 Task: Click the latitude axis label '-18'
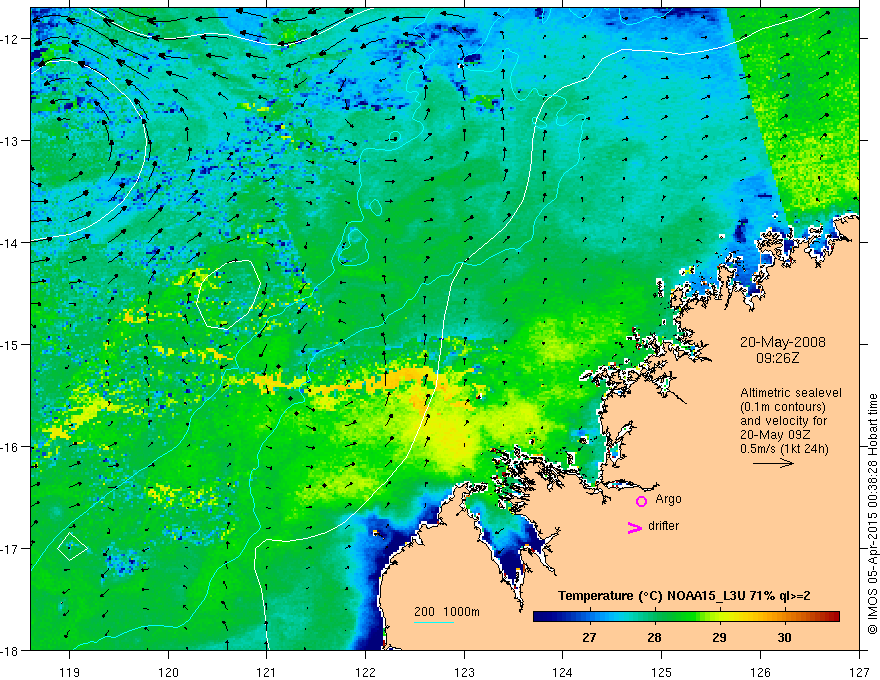coord(10,650)
